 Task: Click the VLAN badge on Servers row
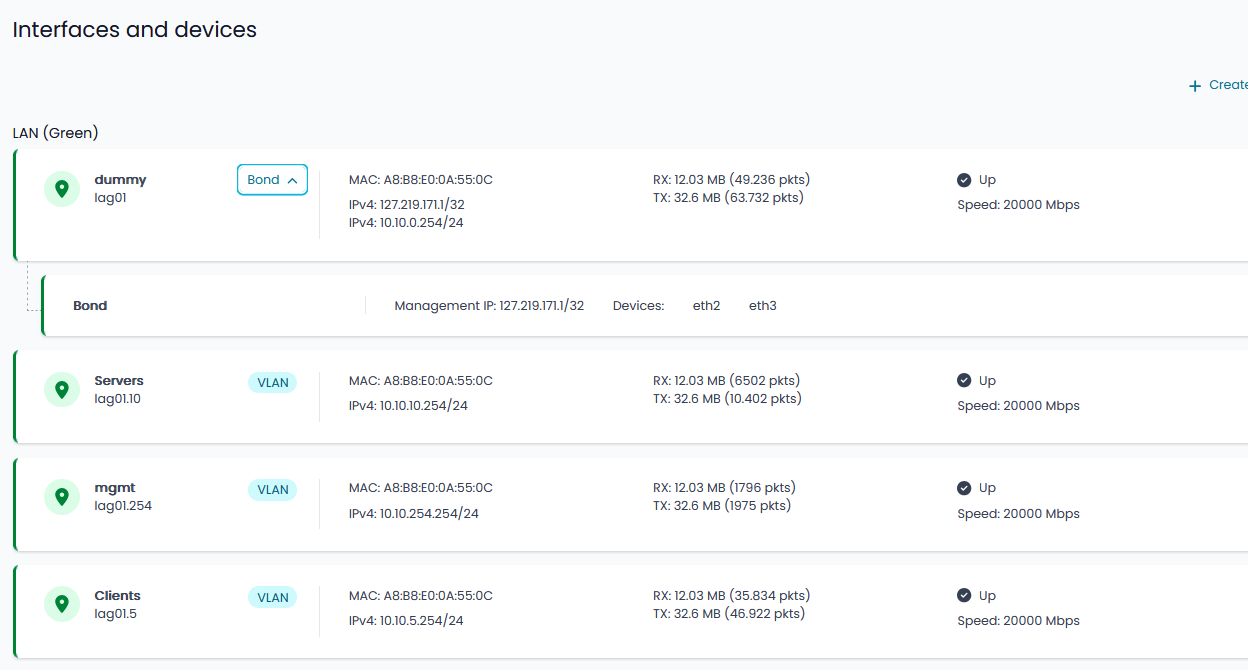click(x=272, y=382)
